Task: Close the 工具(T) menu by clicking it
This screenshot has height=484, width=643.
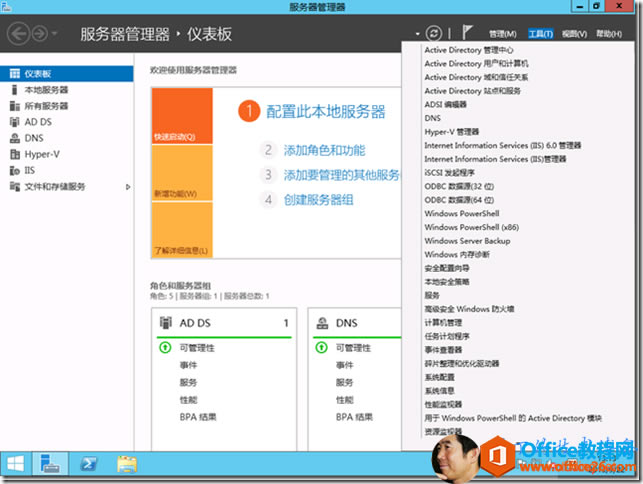Action: (x=540, y=34)
